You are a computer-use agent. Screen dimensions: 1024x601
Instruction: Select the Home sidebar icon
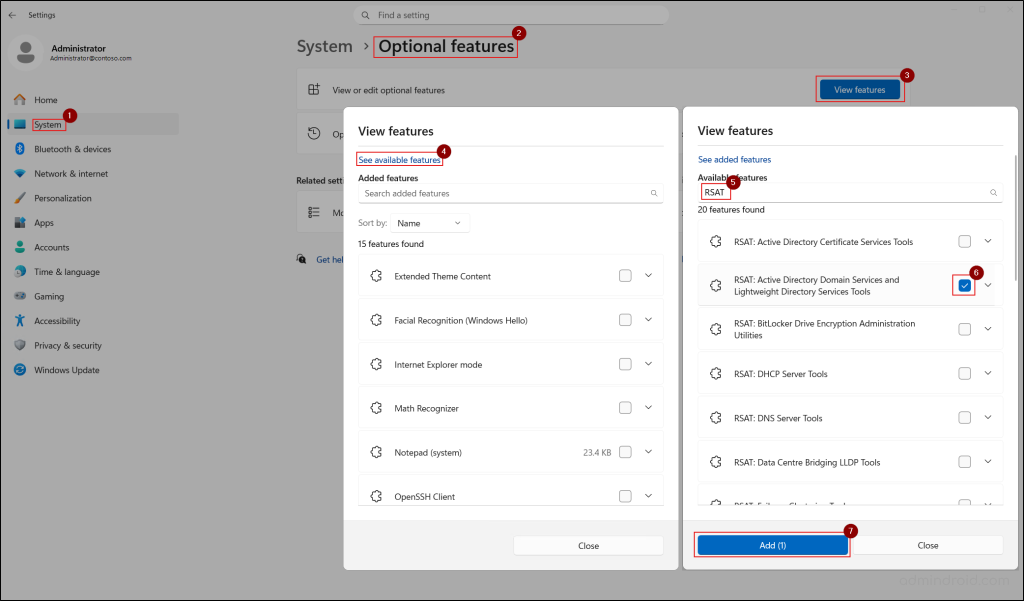click(x=20, y=99)
